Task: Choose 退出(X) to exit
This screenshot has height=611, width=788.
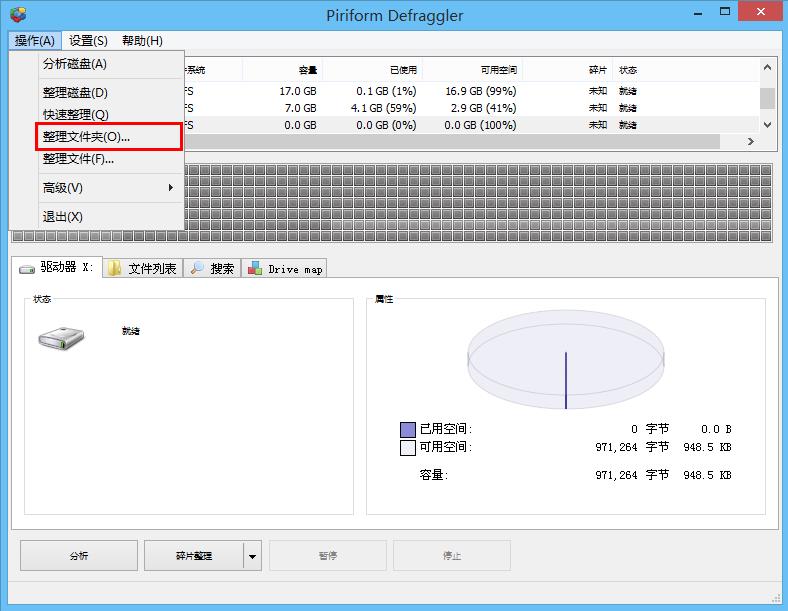Action: (x=110, y=217)
